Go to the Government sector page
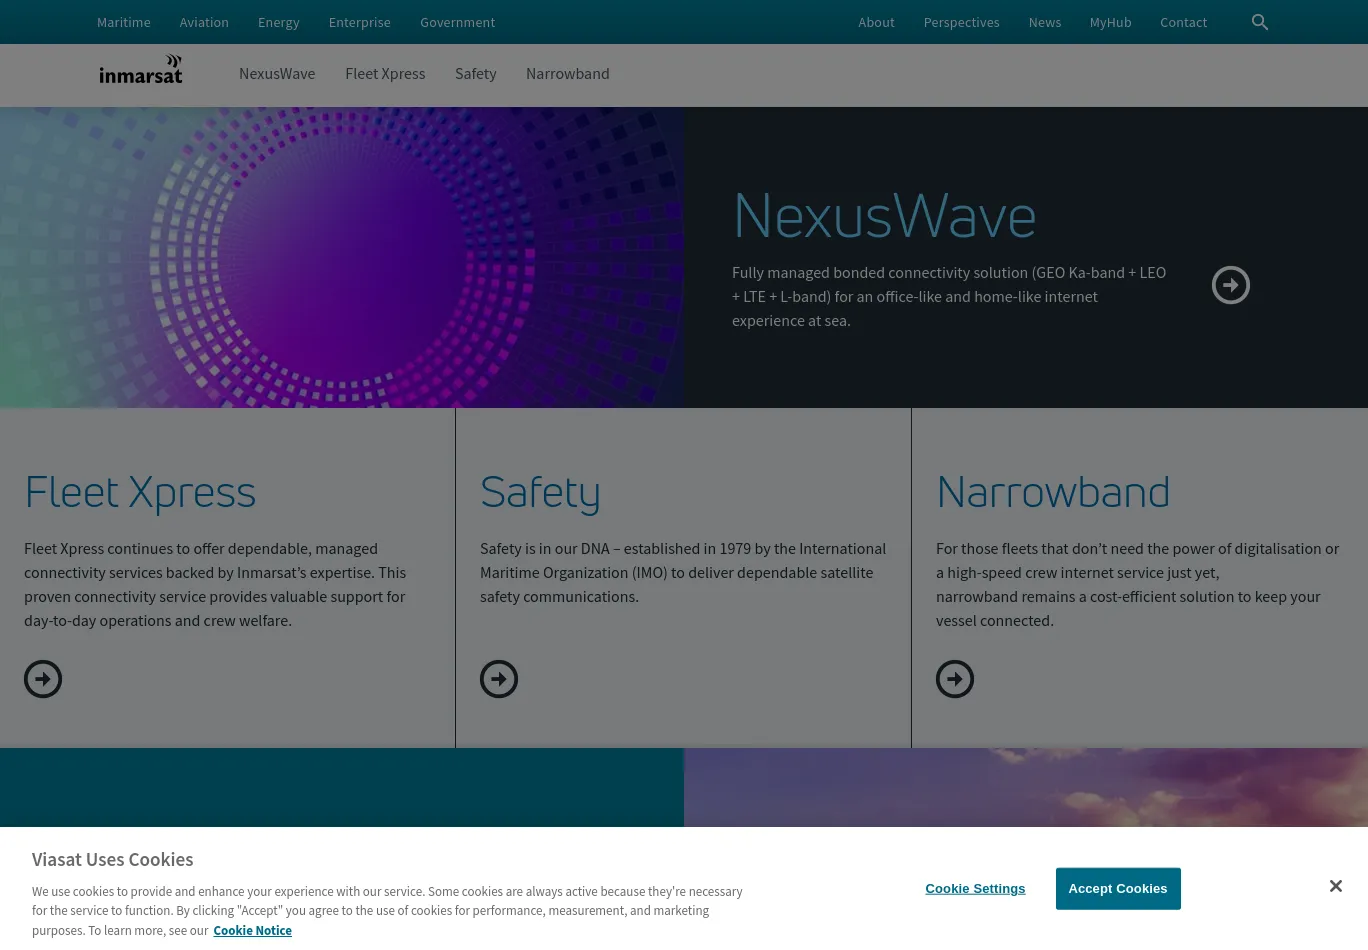Image resolution: width=1368 pixels, height=950 pixels. click(457, 22)
